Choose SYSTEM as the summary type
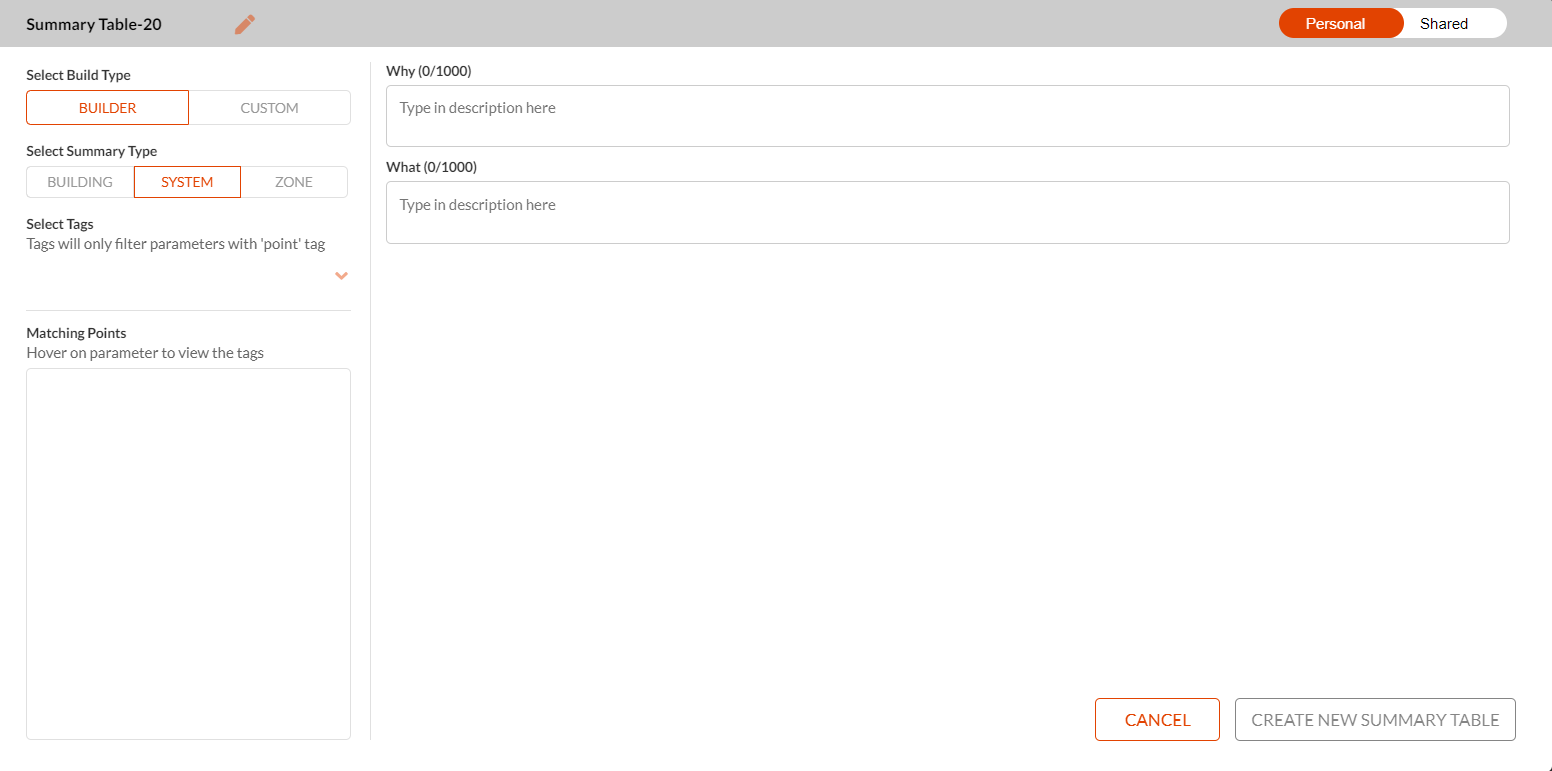 click(x=187, y=182)
